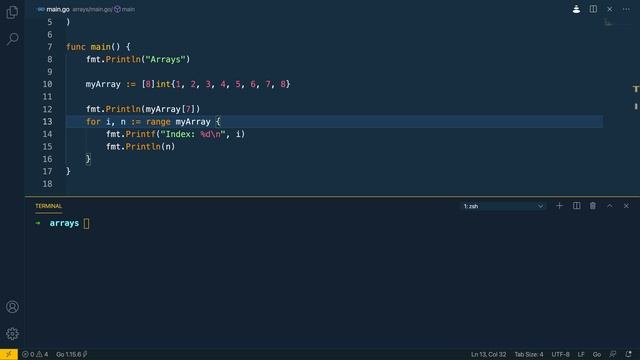Select the UTF-8 encoding status item
This screenshot has height=360, width=640.
pos(560,354)
